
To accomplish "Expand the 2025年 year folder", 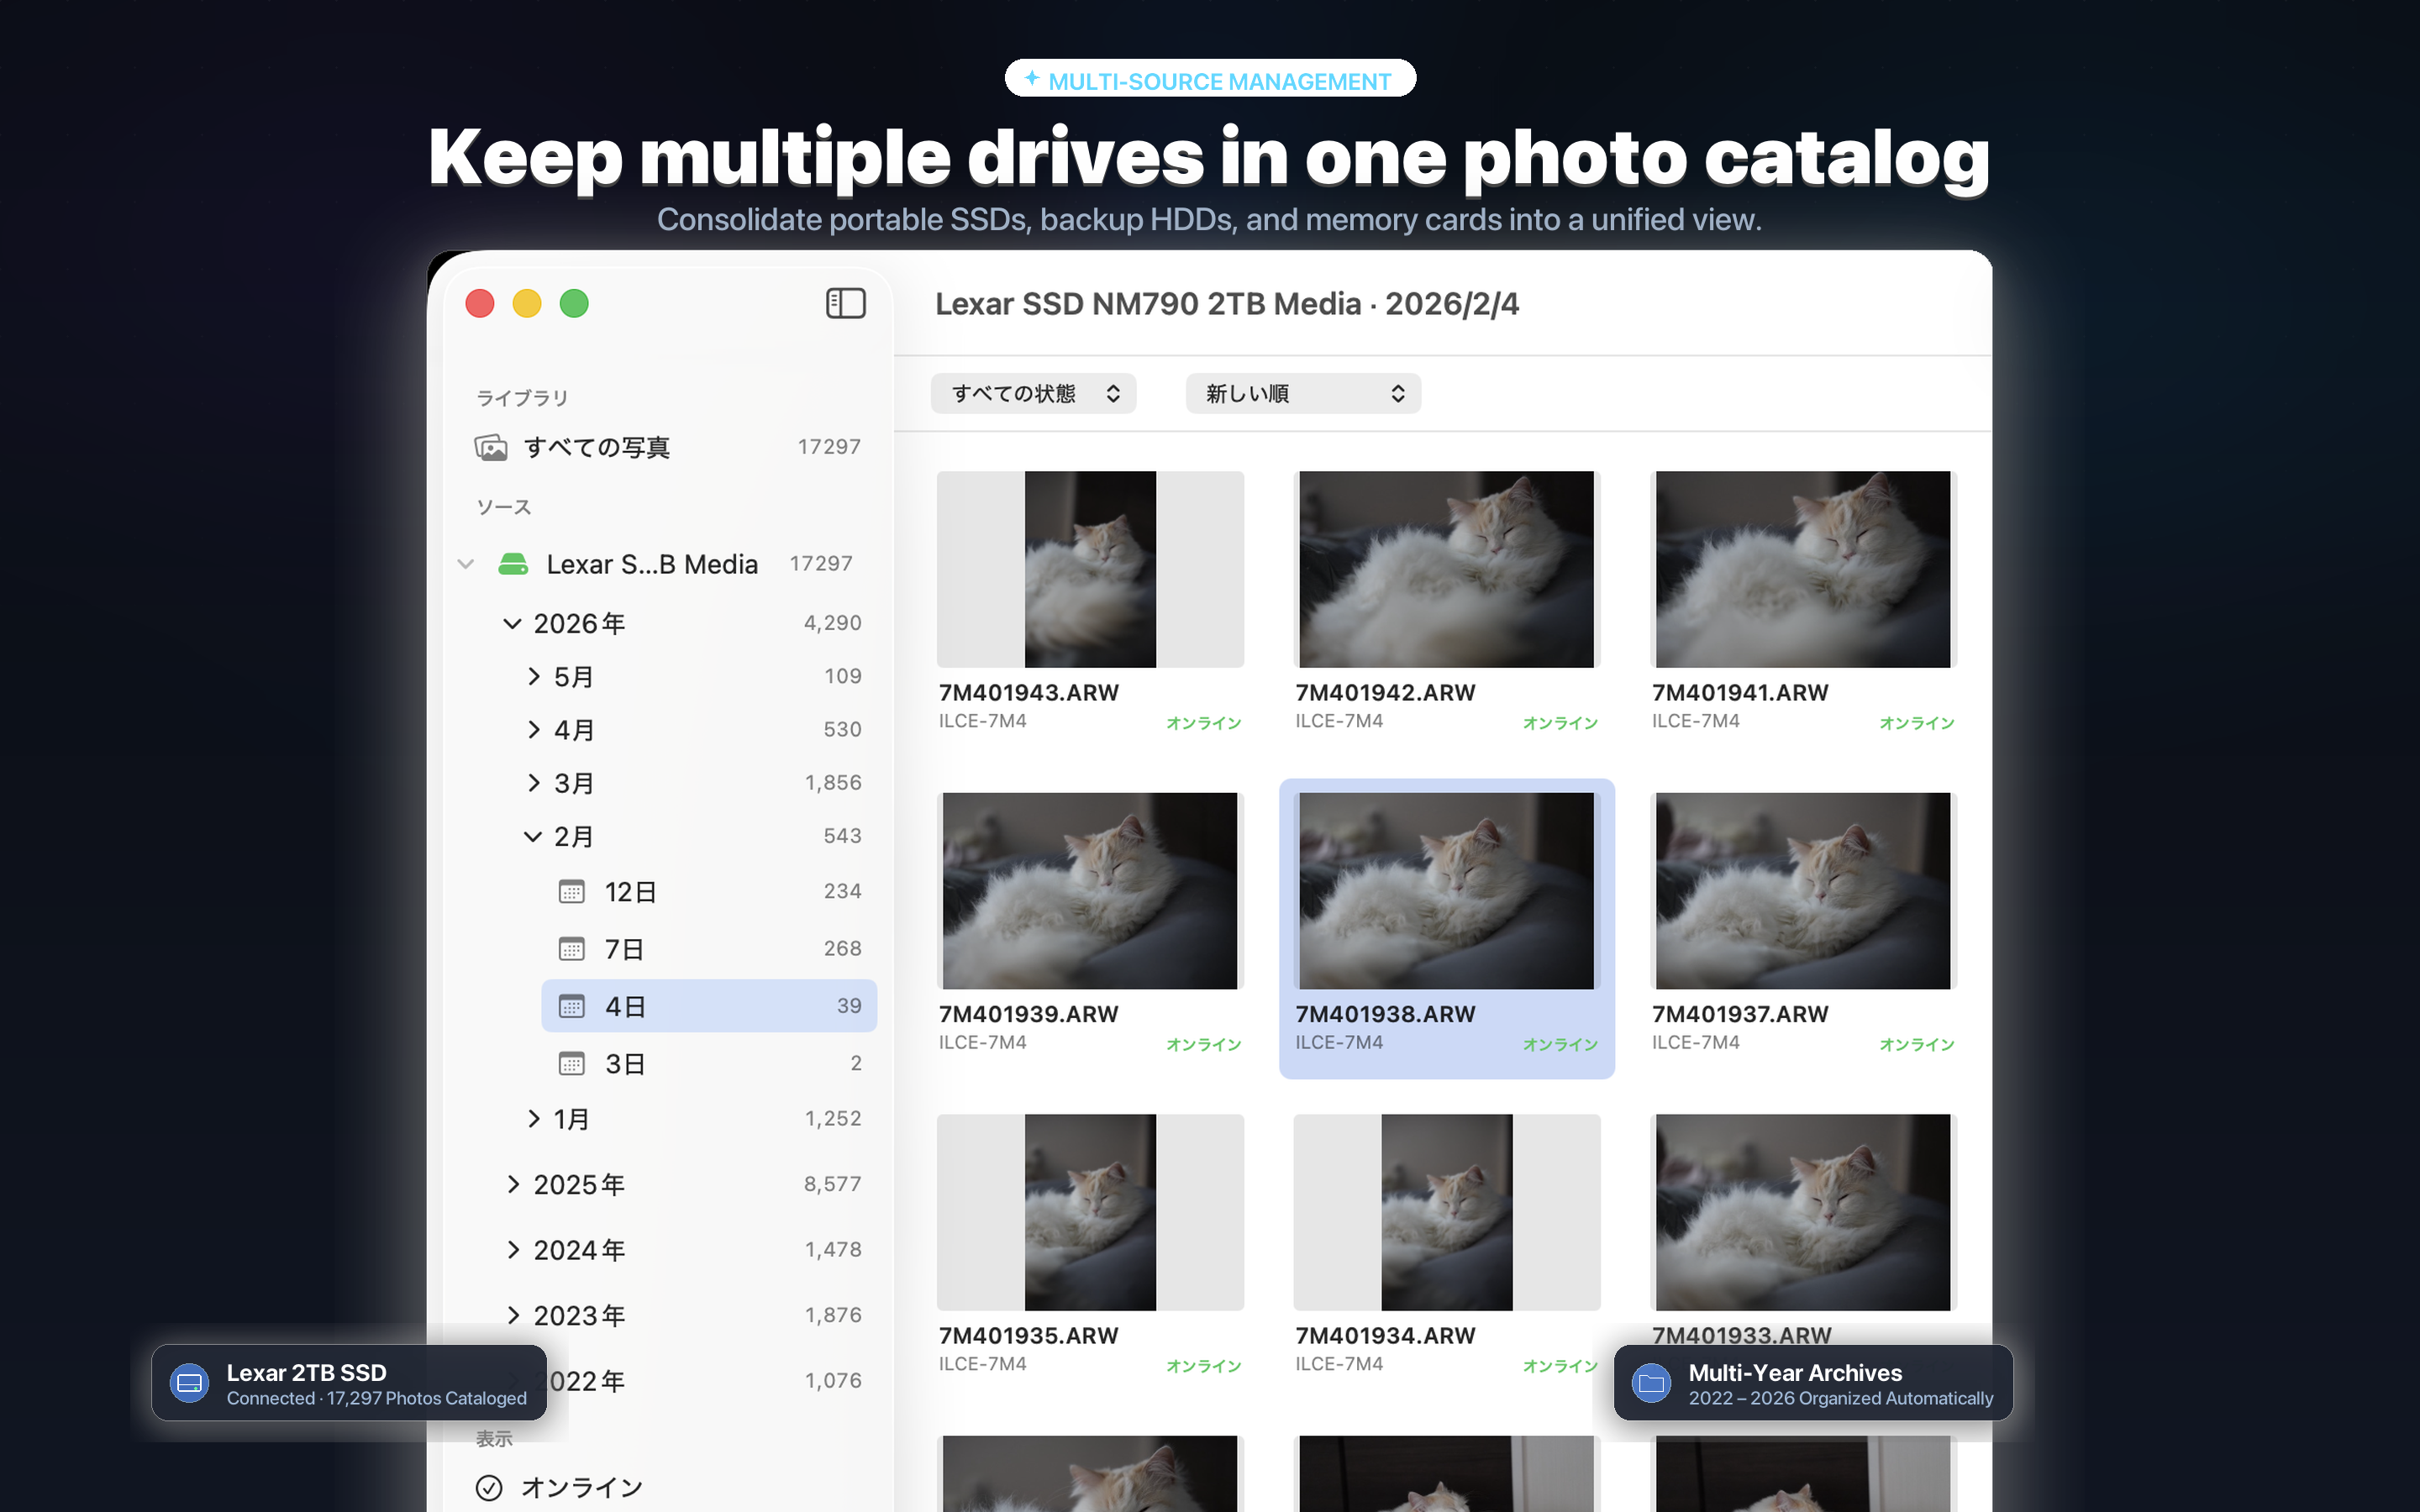I will tap(513, 1184).
